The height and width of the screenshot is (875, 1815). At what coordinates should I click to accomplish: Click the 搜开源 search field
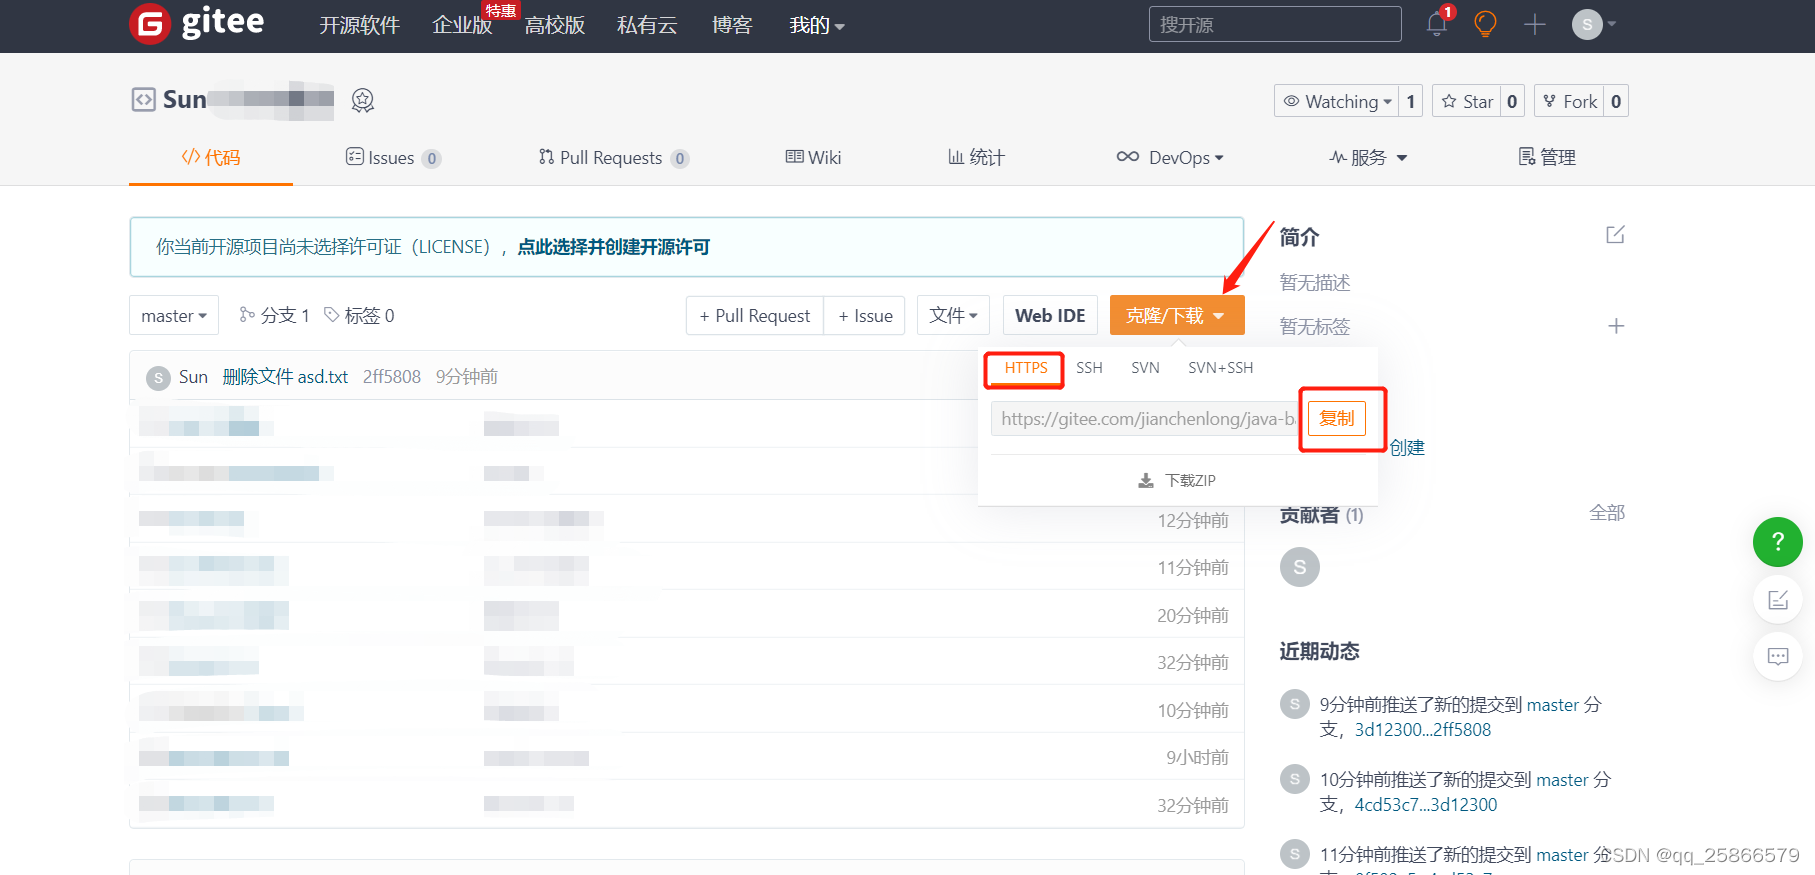point(1275,24)
